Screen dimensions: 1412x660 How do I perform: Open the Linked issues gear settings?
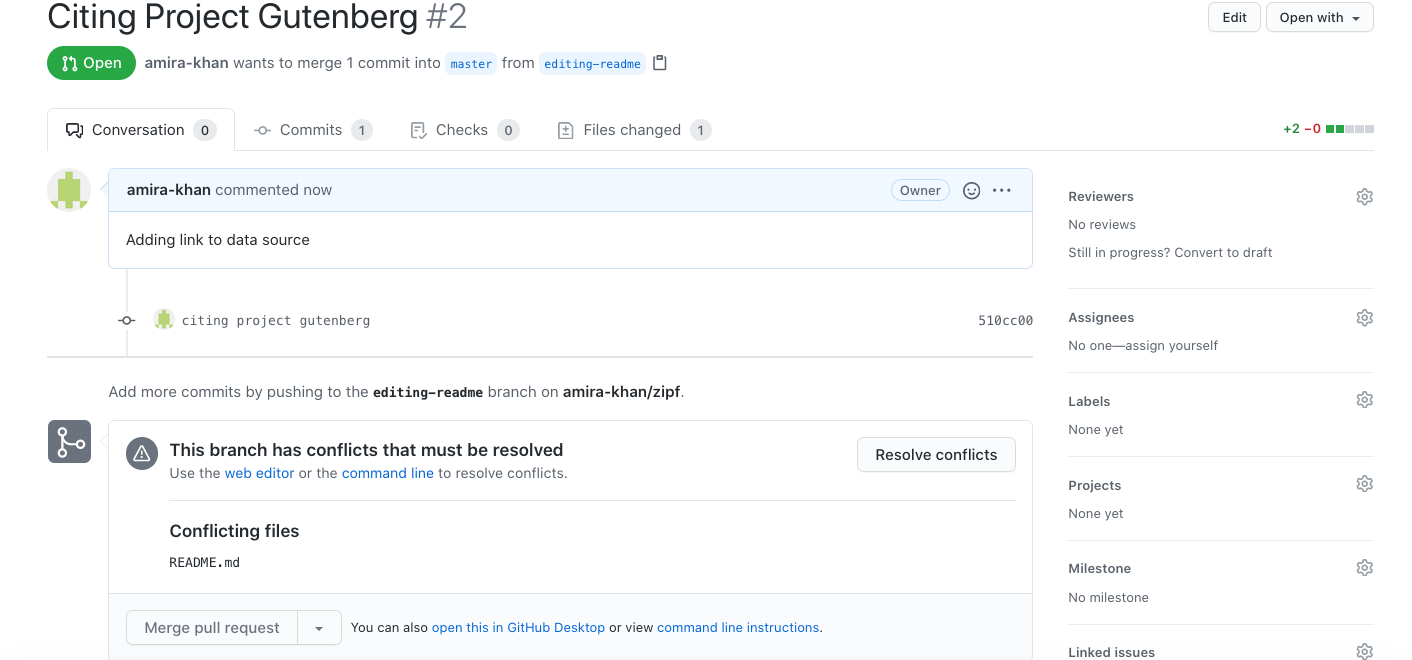(1364, 652)
